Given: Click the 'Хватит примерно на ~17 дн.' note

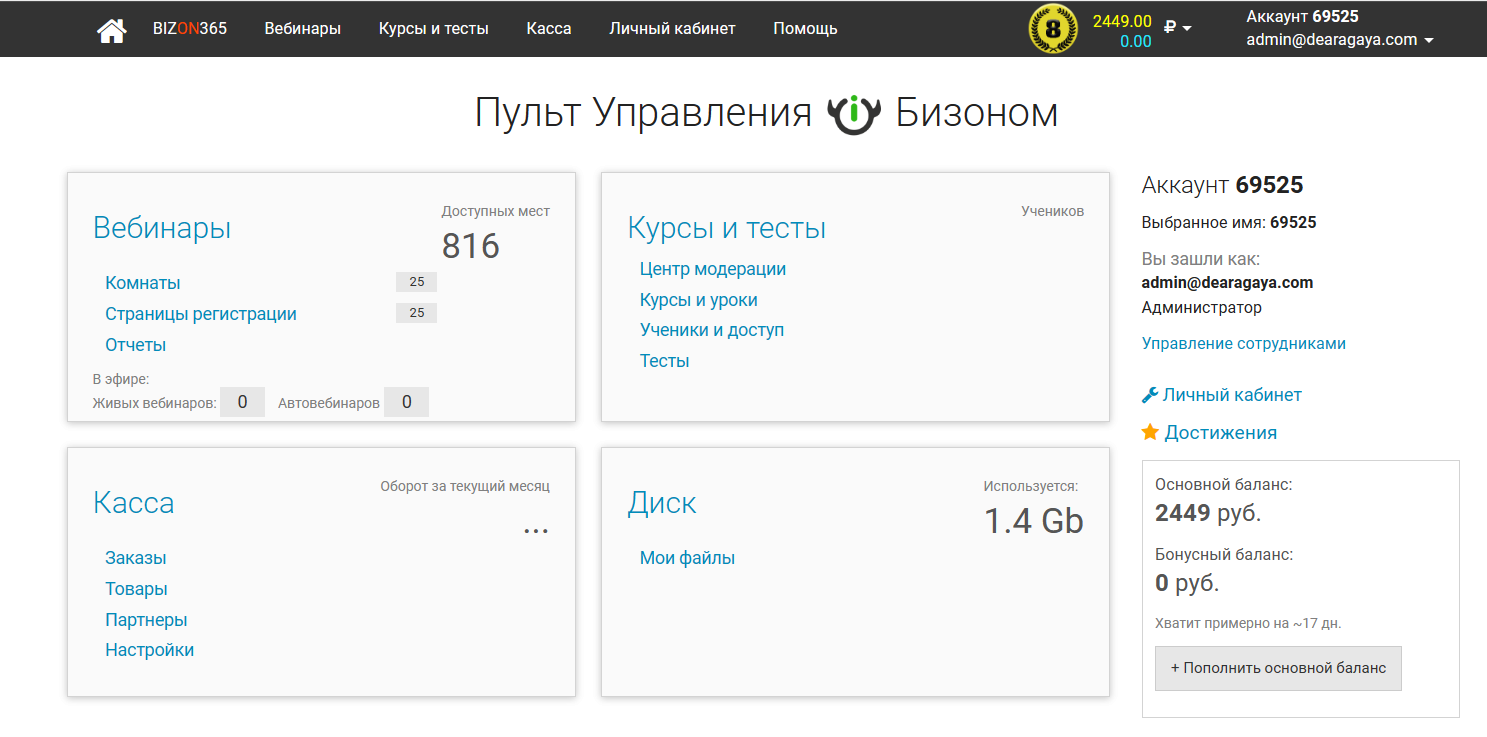Looking at the screenshot, I should (x=1248, y=623).
